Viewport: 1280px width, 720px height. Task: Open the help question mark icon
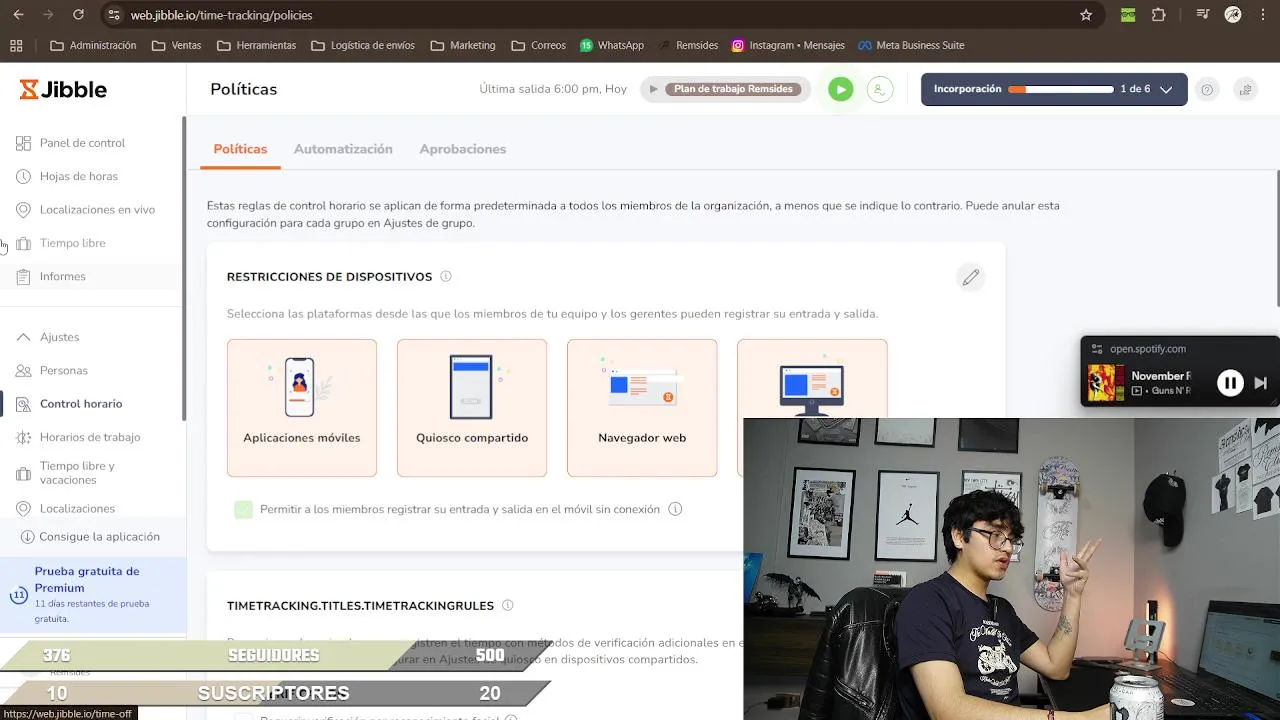click(1207, 89)
